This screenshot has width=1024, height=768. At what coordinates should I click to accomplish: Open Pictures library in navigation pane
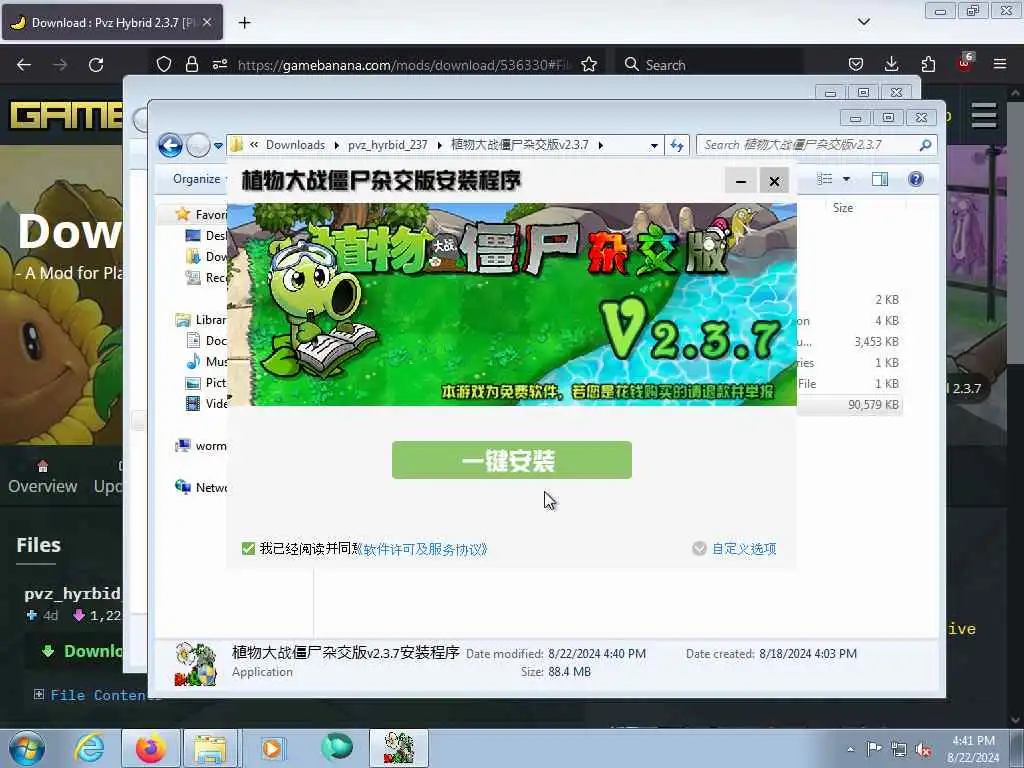click(206, 382)
